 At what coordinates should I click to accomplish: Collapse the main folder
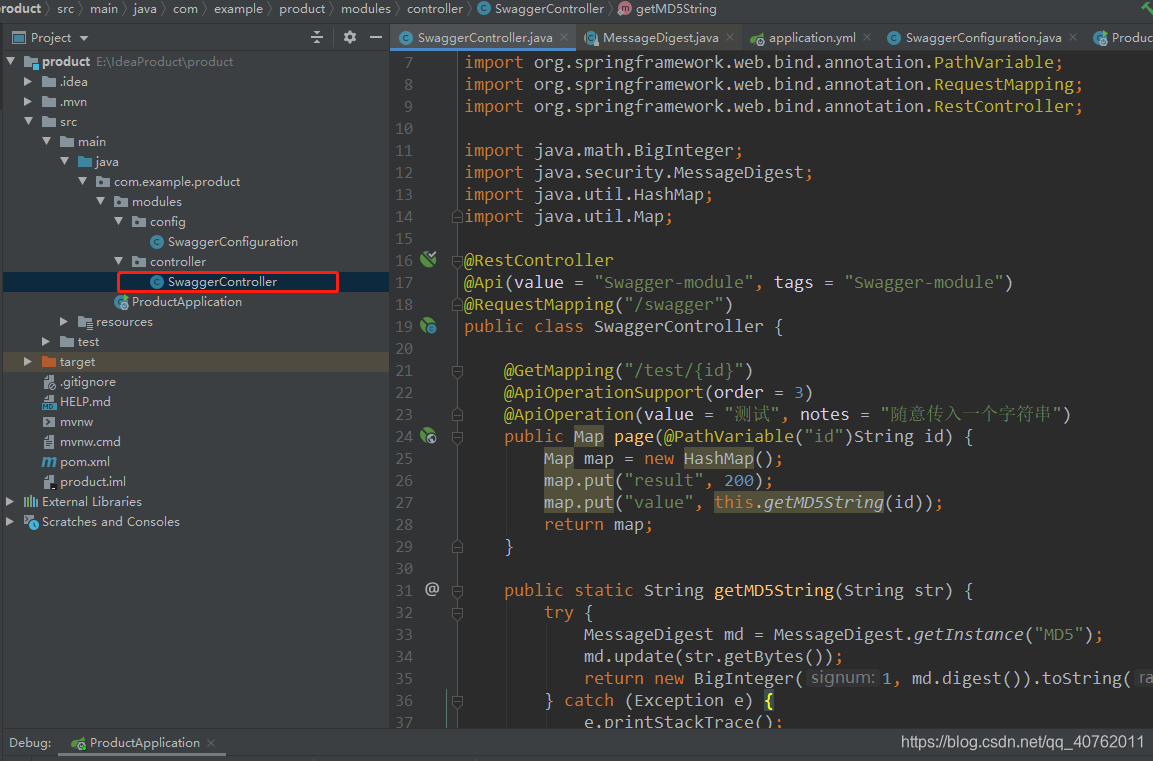pos(46,140)
